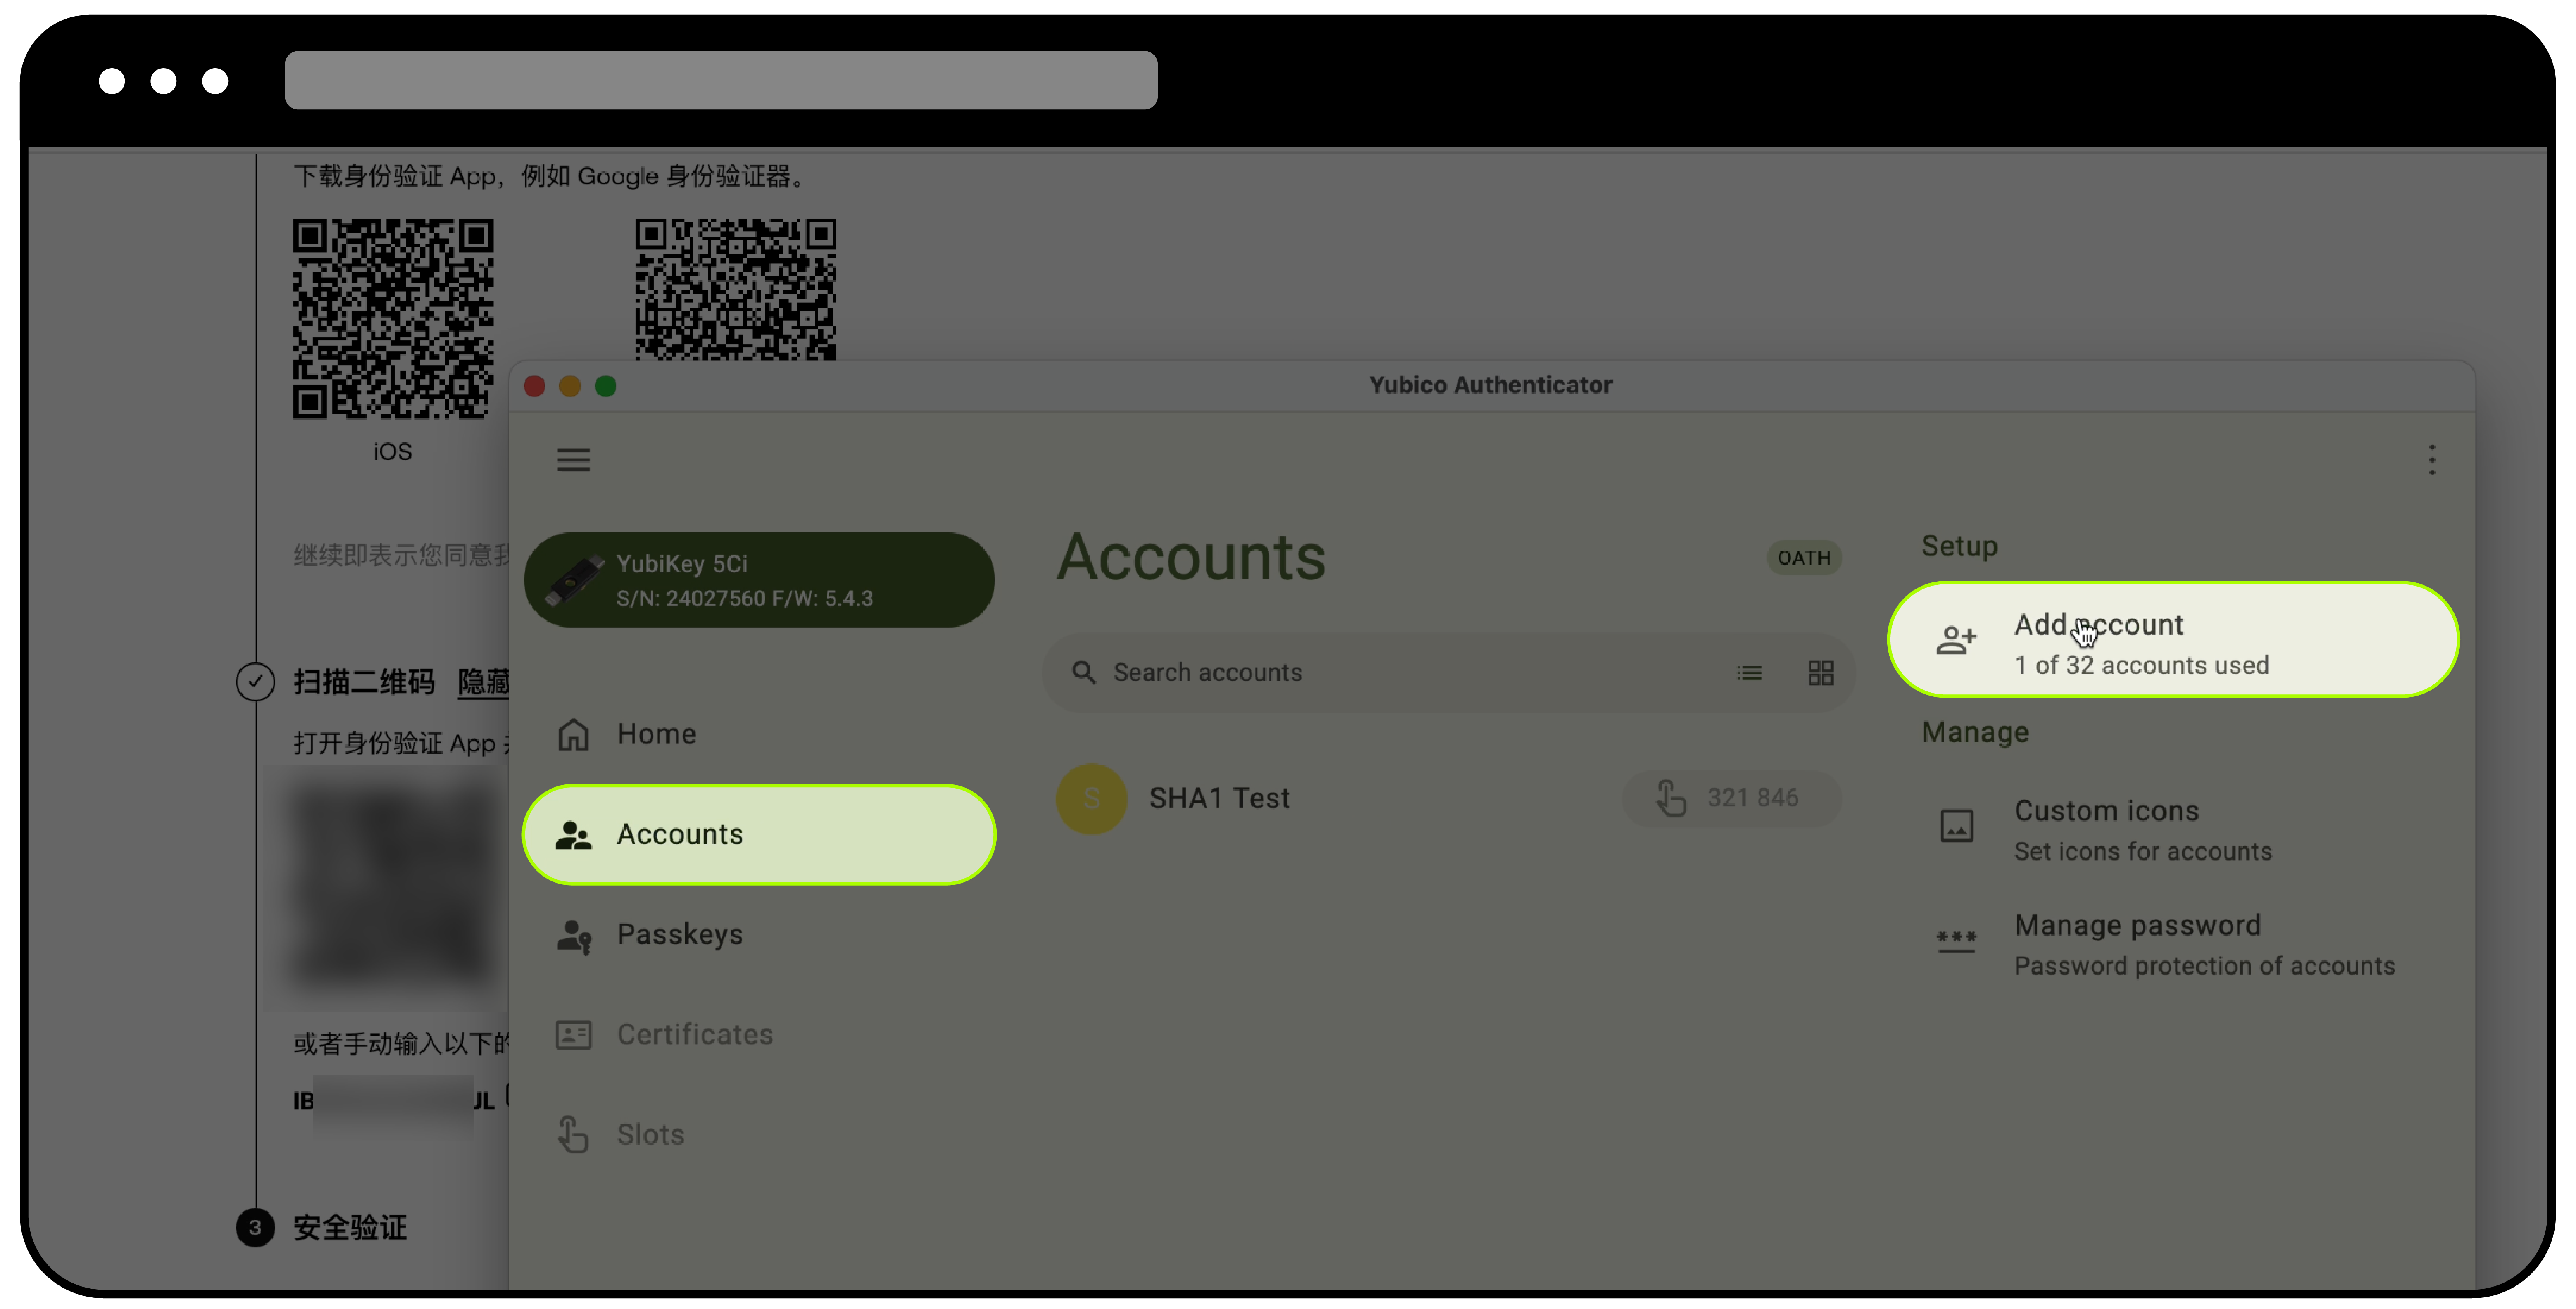Open the Certificates section
Image resolution: width=2576 pixels, height=1309 pixels.
(x=694, y=1034)
